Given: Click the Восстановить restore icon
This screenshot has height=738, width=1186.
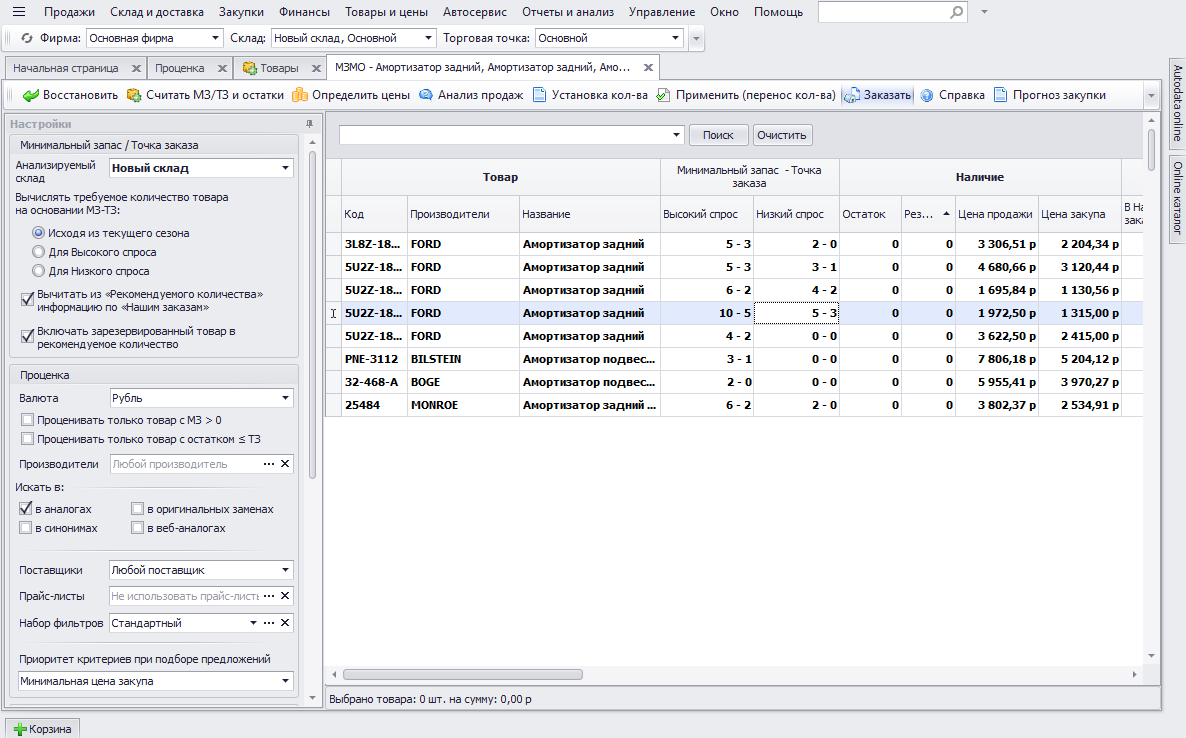Looking at the screenshot, I should [x=31, y=95].
